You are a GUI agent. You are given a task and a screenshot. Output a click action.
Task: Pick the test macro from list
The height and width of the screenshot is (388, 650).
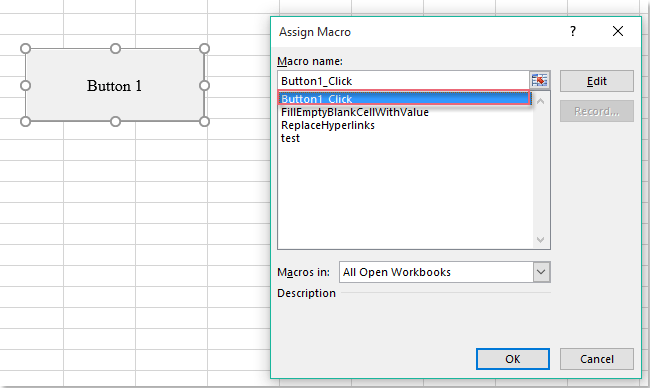(290, 138)
